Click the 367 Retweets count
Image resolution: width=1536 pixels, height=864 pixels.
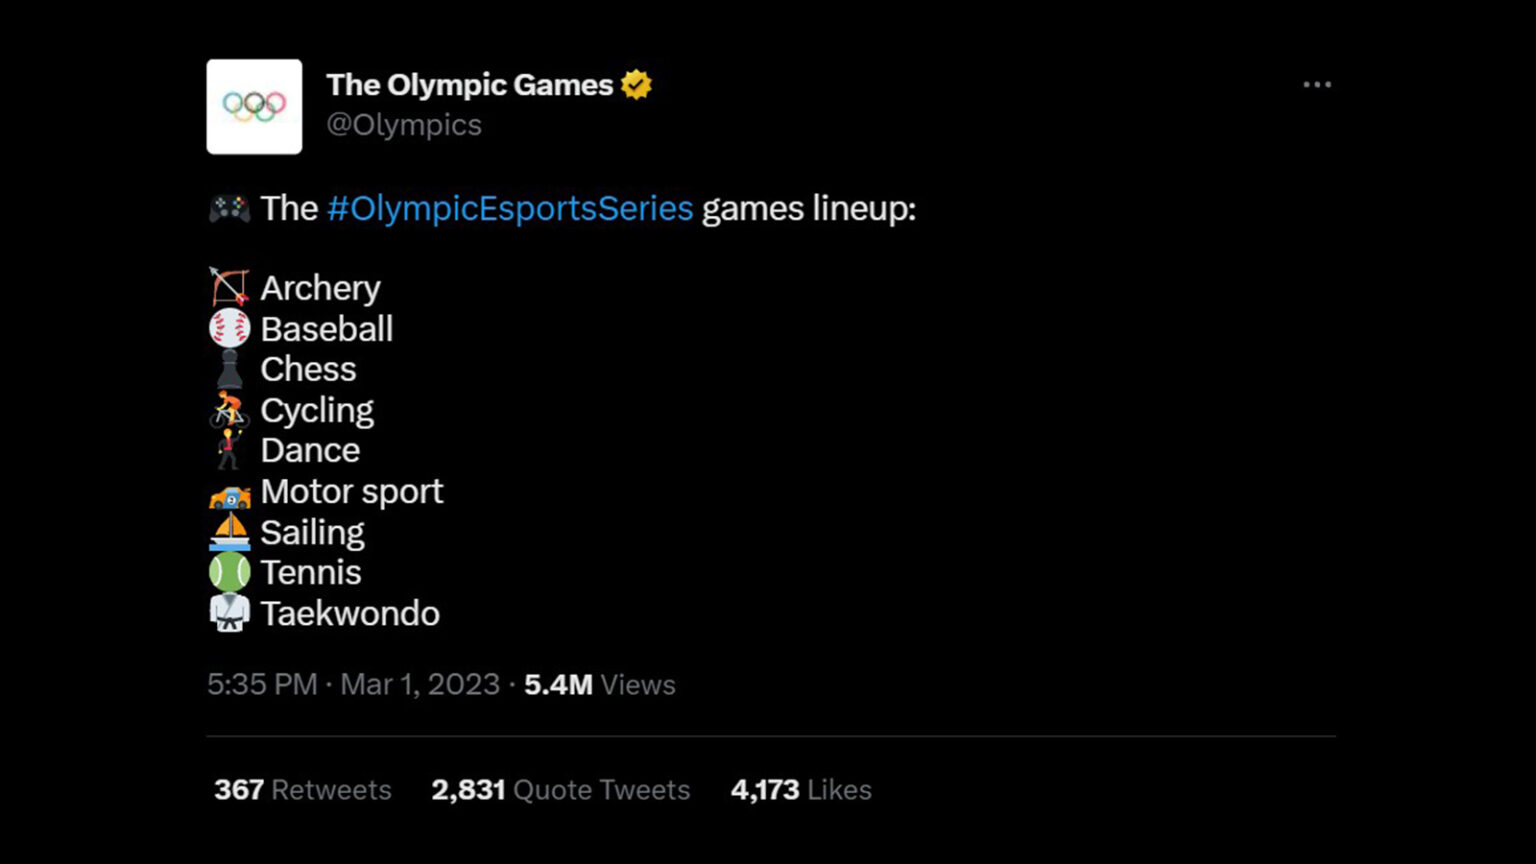(x=301, y=789)
